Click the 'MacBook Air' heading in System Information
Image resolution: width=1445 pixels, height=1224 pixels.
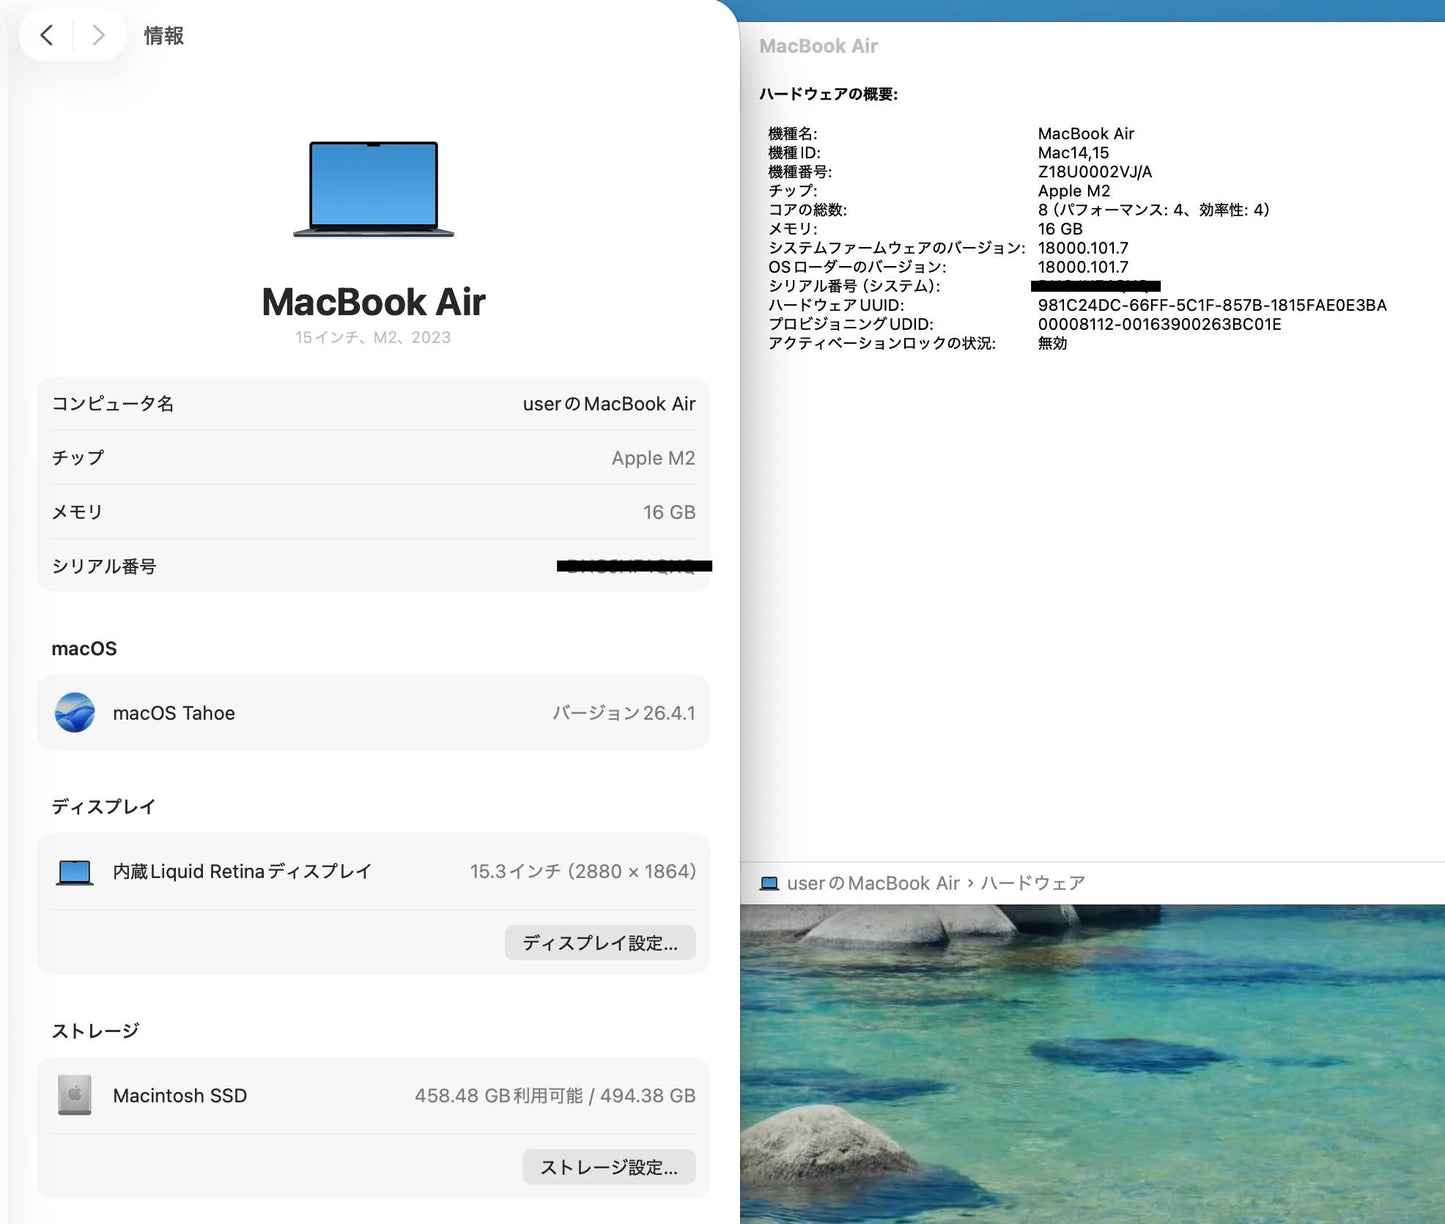pos(818,46)
